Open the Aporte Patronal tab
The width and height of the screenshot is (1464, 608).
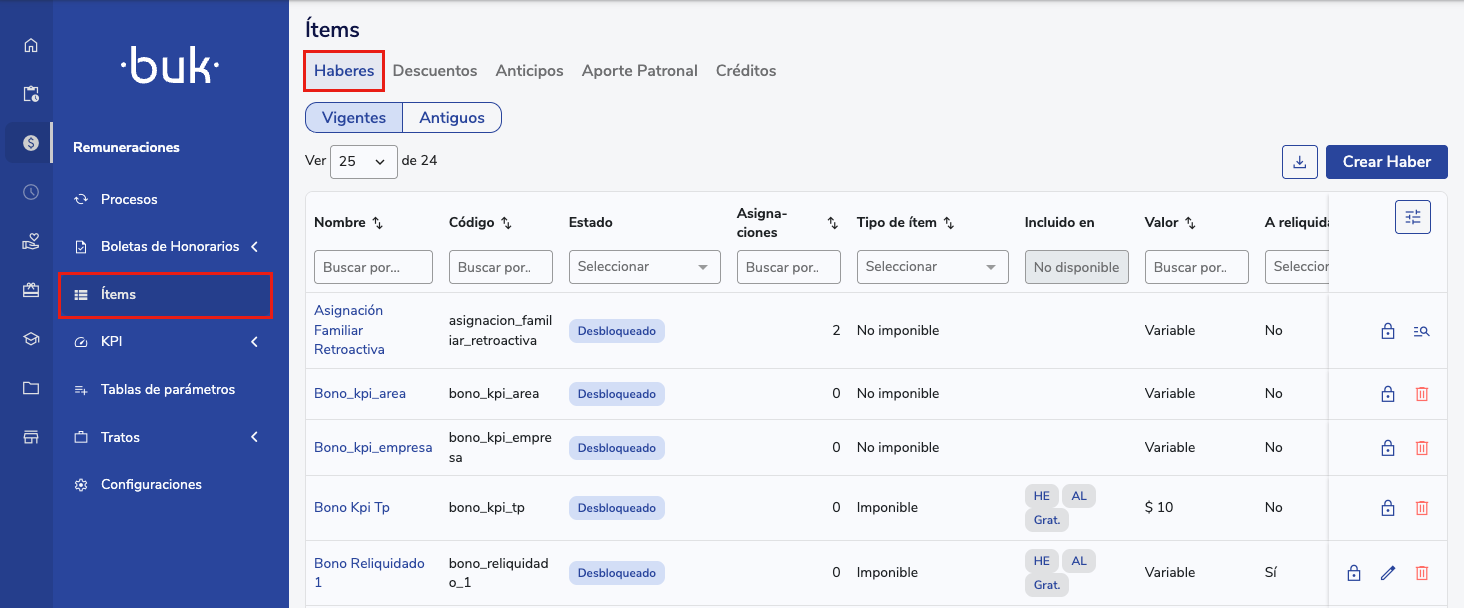(639, 71)
